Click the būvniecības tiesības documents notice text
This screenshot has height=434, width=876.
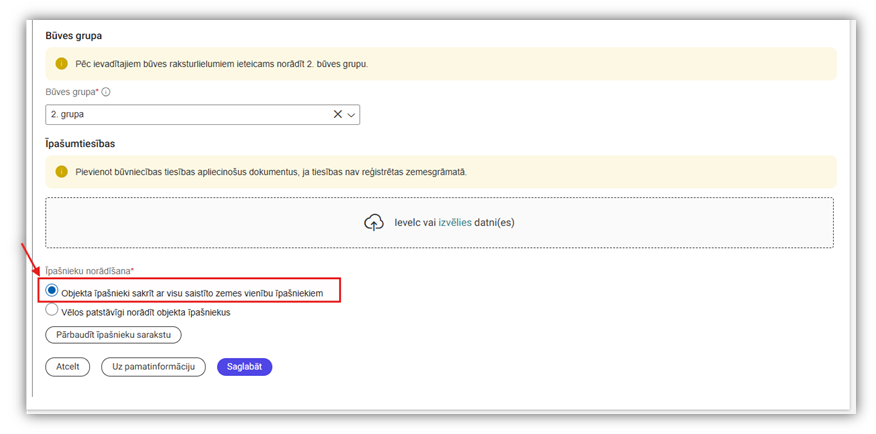pos(270,172)
